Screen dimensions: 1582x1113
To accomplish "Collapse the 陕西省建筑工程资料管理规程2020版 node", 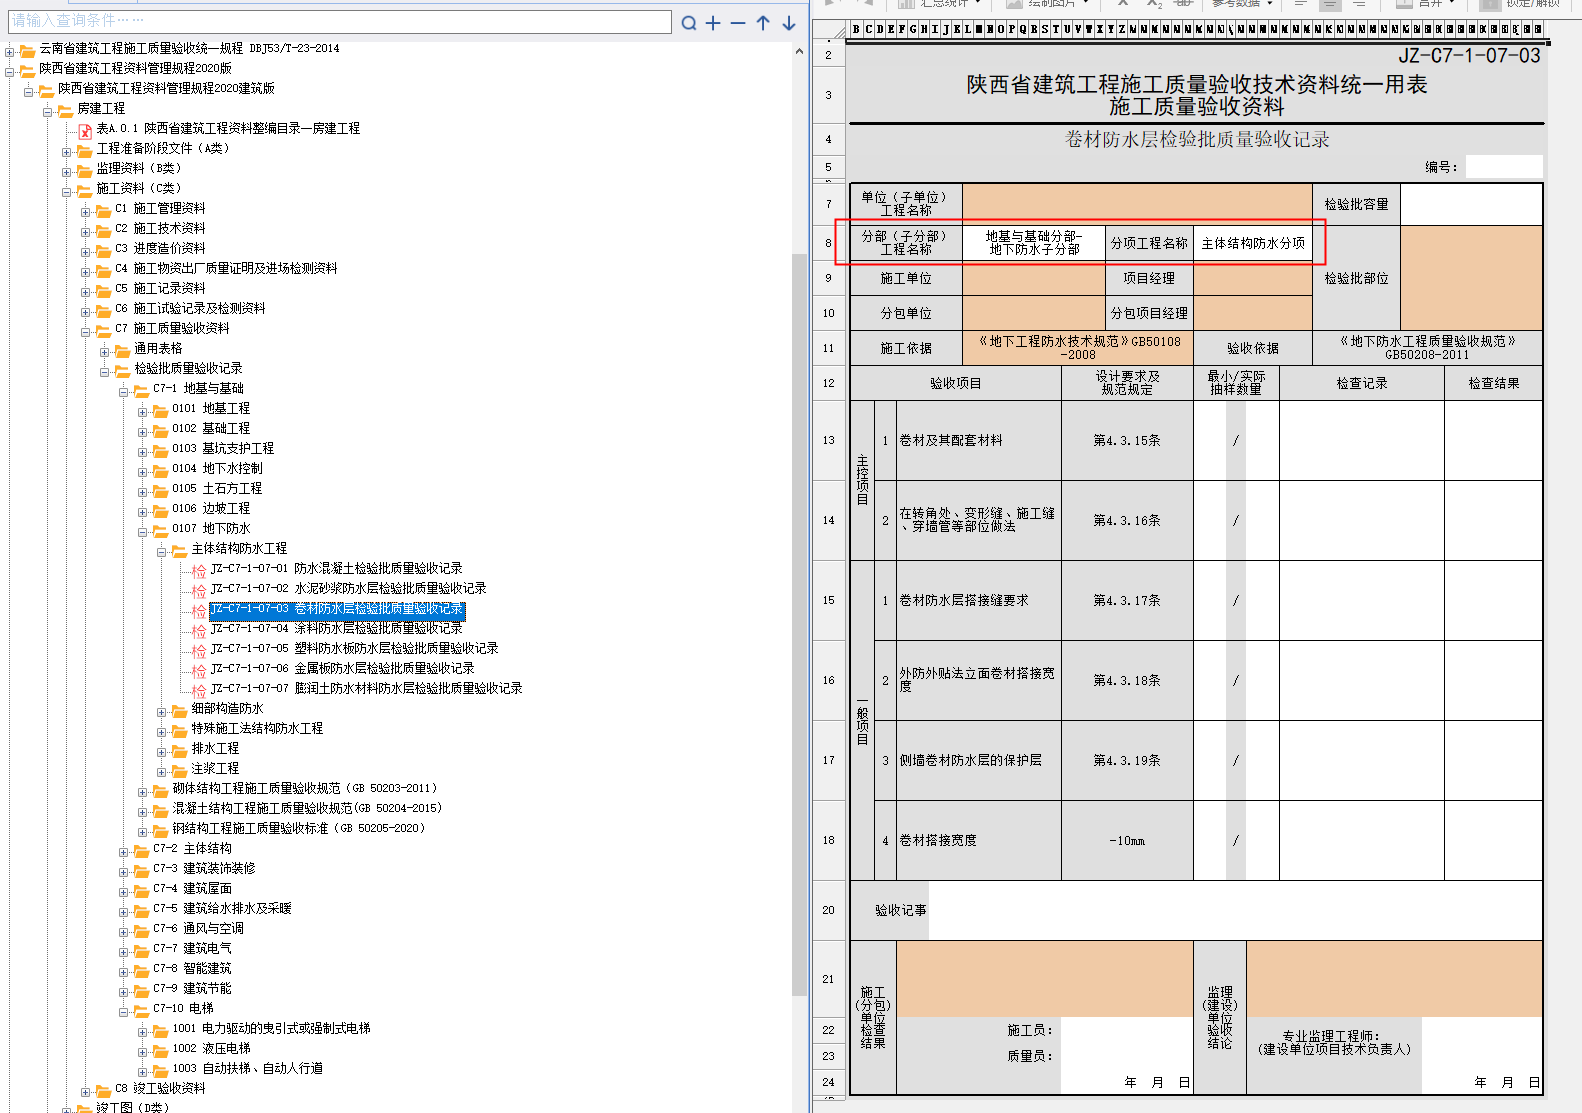I will click(x=10, y=71).
